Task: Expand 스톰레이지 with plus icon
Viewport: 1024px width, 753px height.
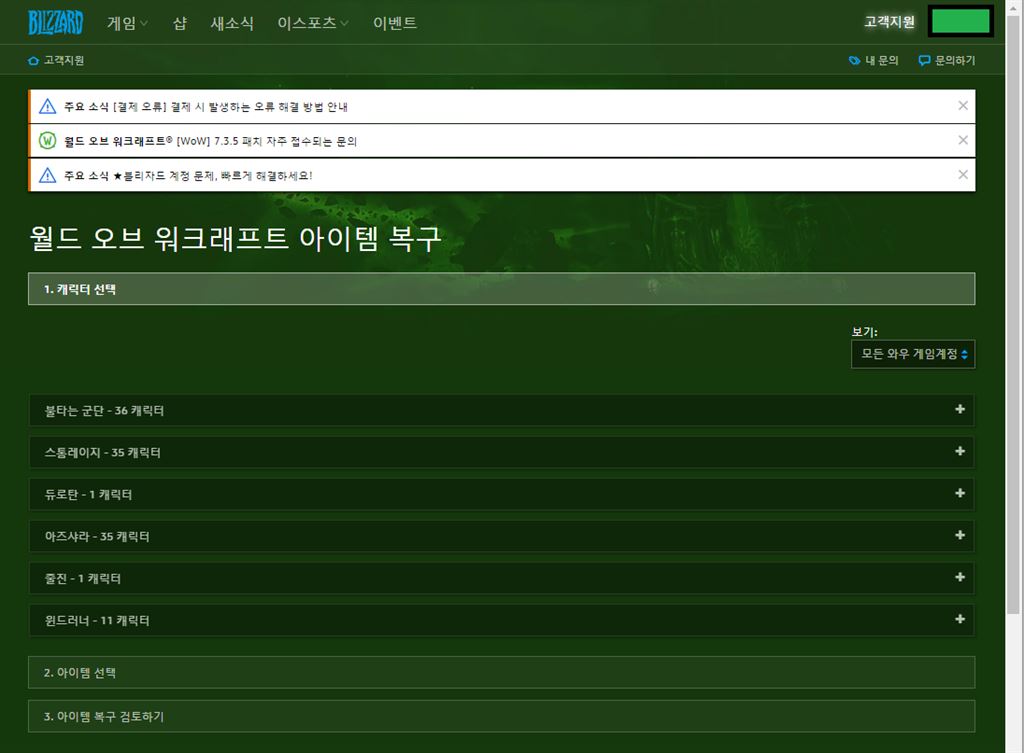Action: click(x=960, y=451)
